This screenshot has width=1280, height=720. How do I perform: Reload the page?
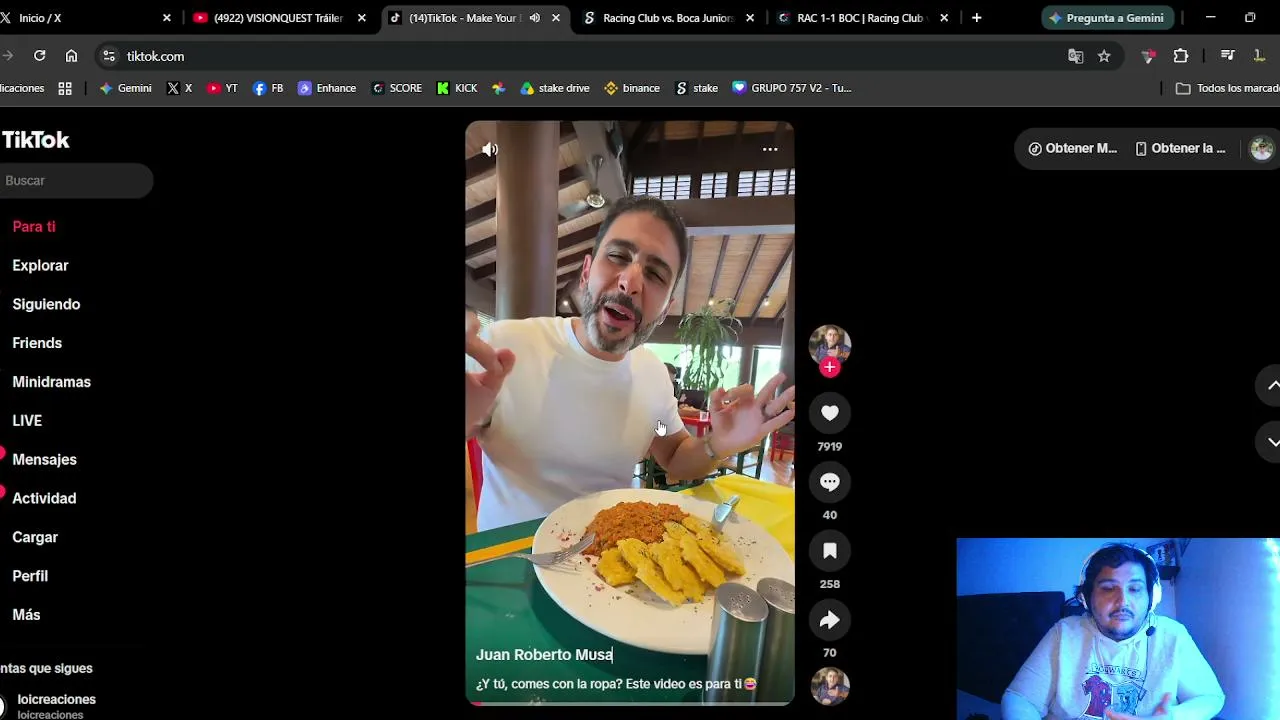pyautogui.click(x=39, y=56)
